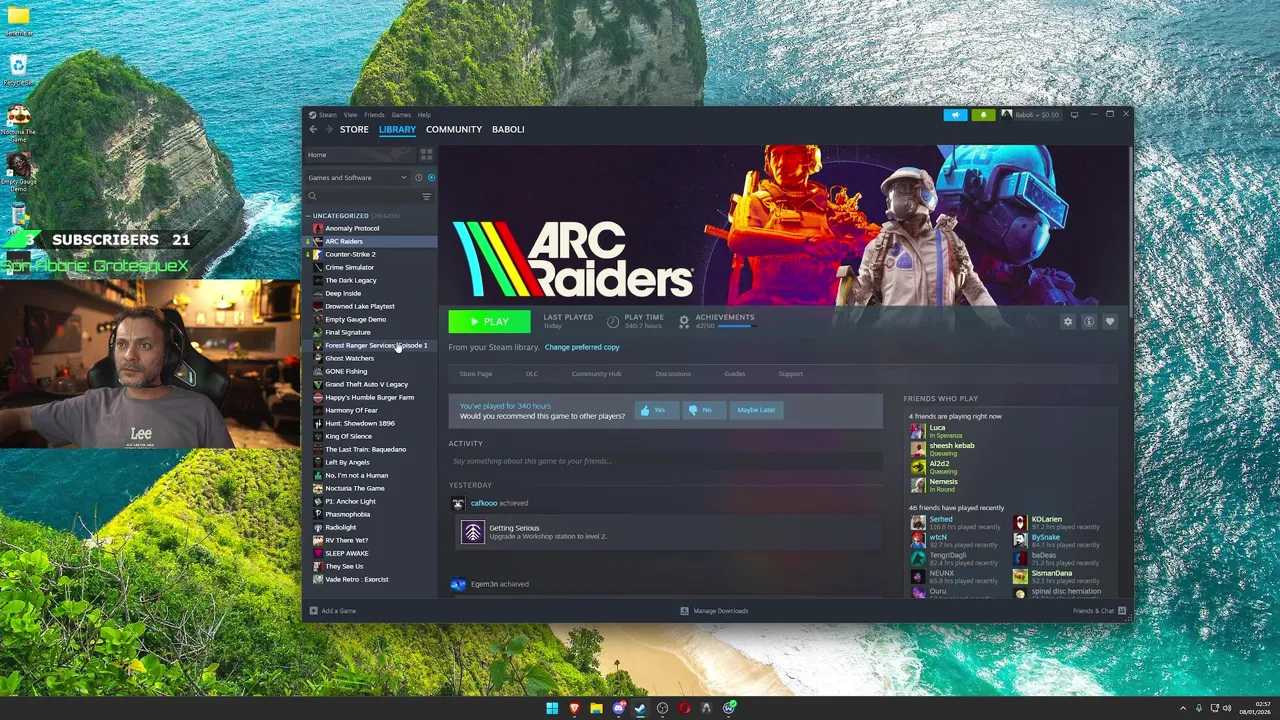1280x720 pixels.
Task: Show ARC Raiders game info icon
Action: click(x=1089, y=322)
